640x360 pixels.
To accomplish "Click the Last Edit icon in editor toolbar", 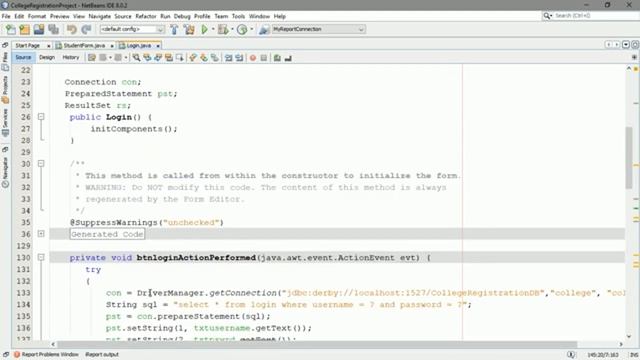I will click(x=92, y=58).
